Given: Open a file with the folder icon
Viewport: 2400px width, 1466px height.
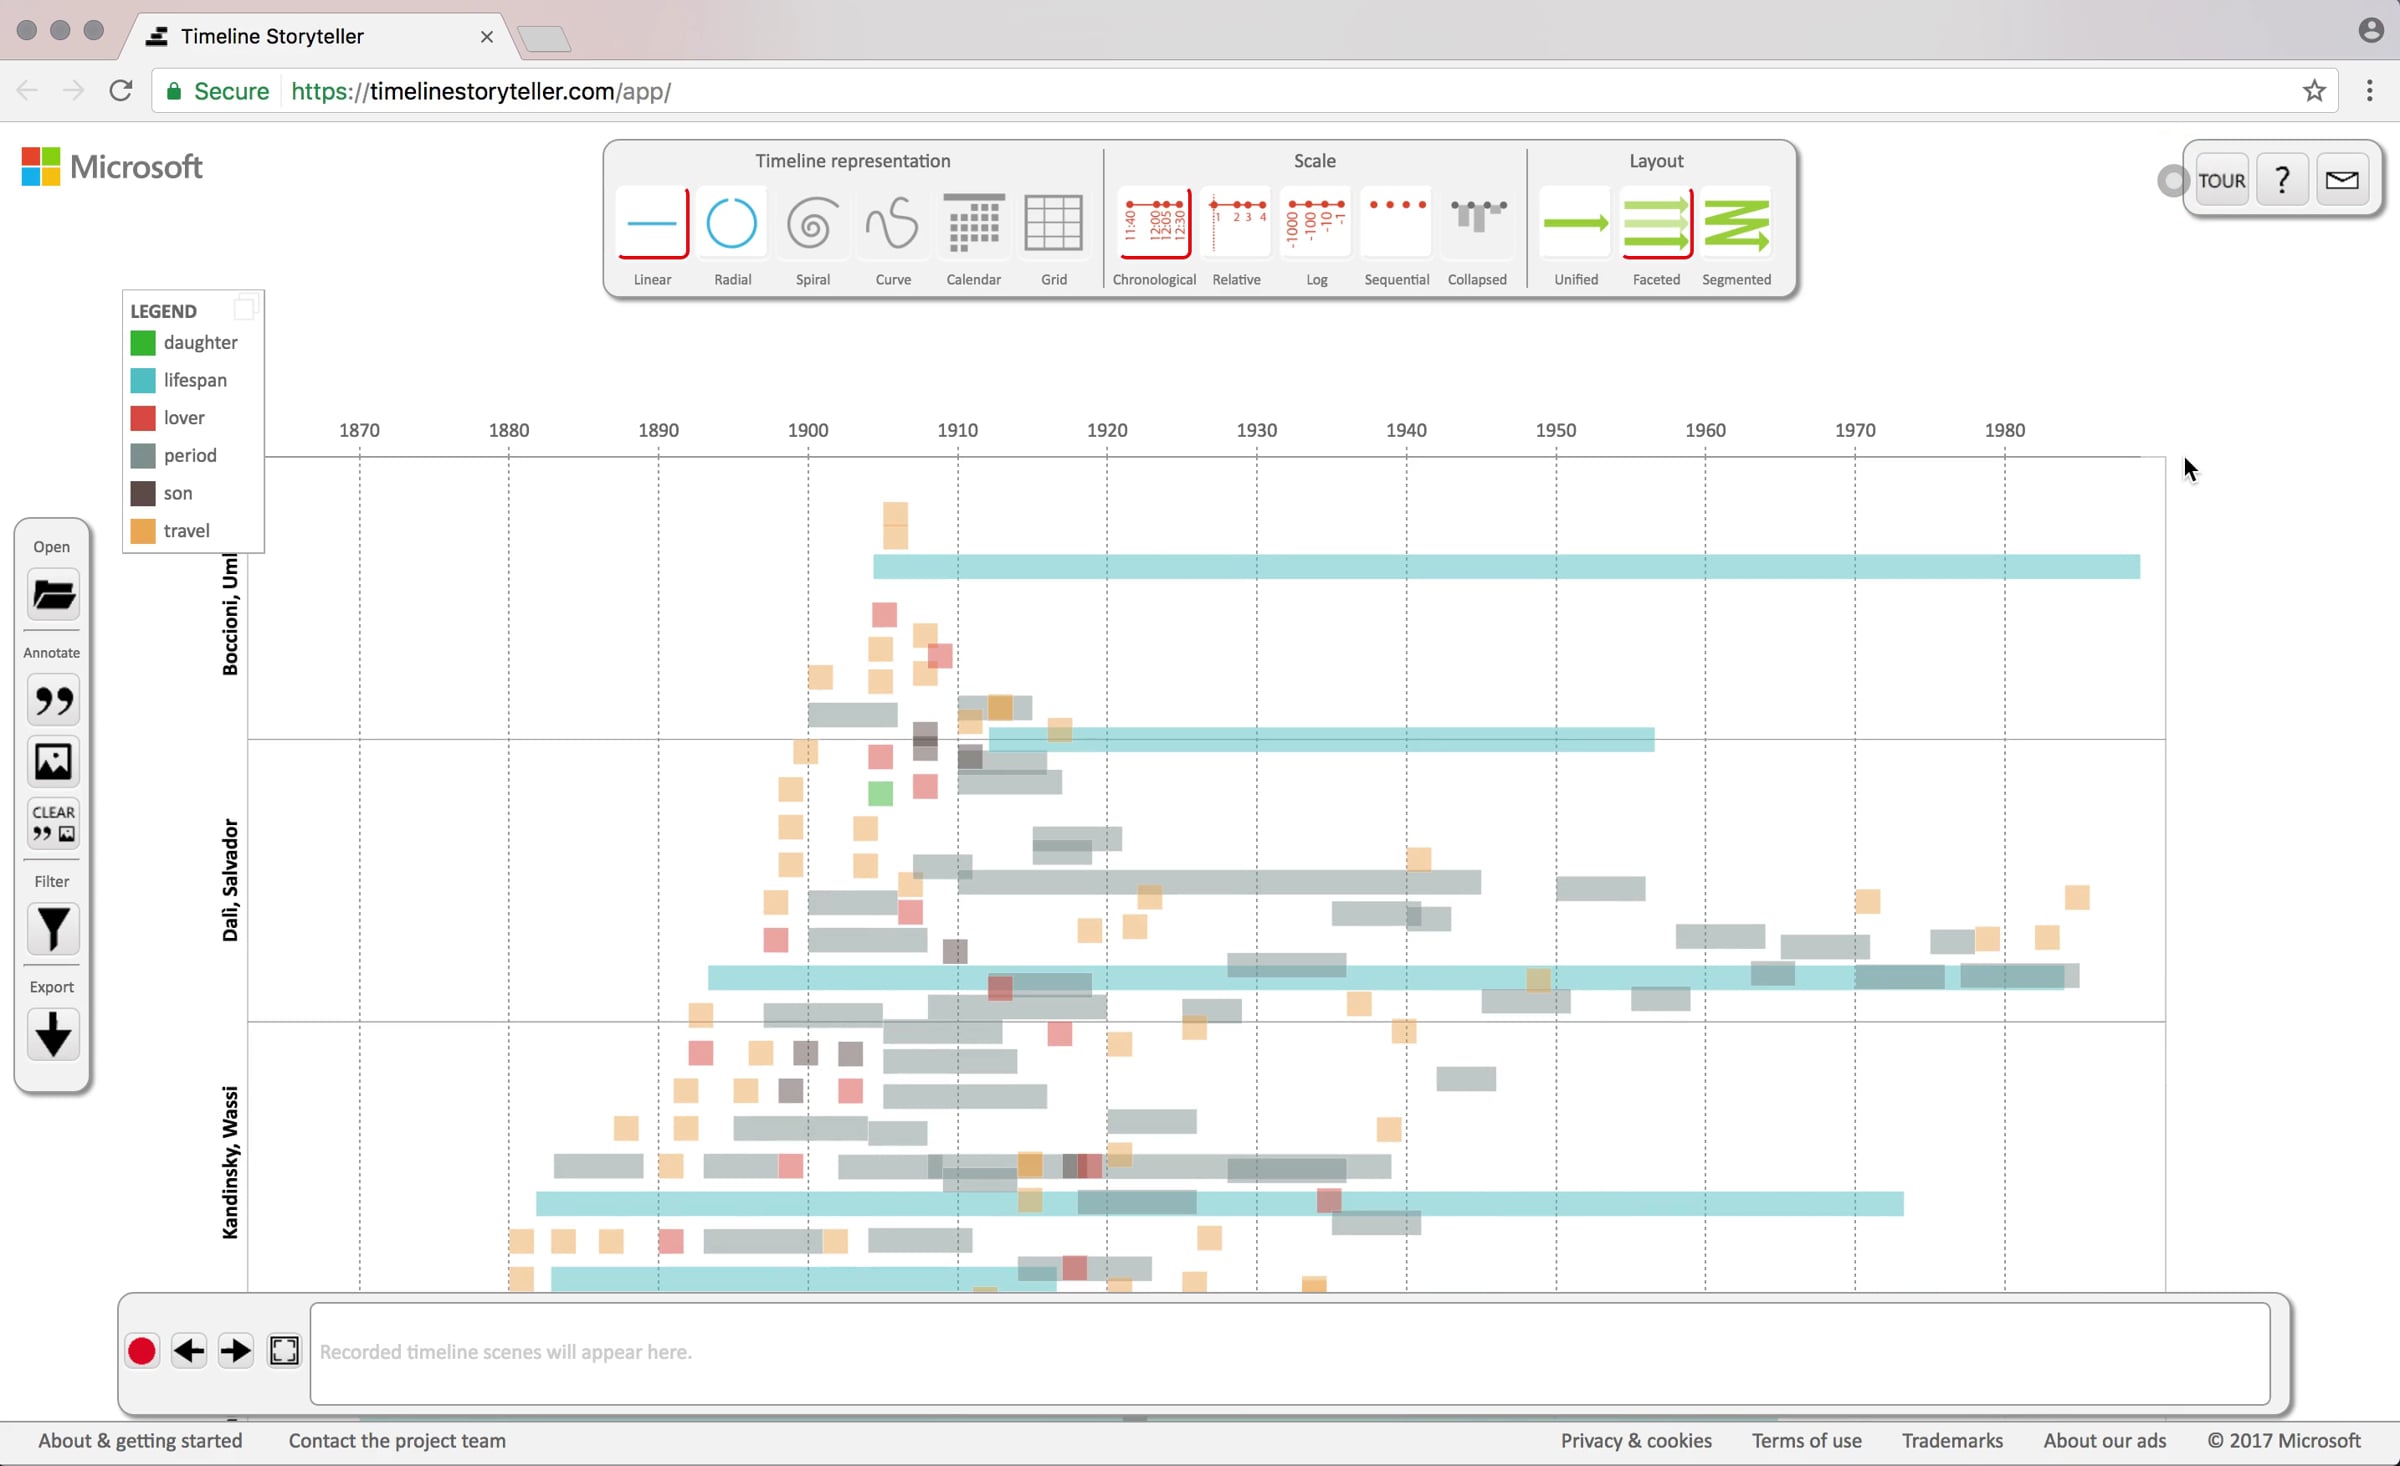Looking at the screenshot, I should 53,596.
